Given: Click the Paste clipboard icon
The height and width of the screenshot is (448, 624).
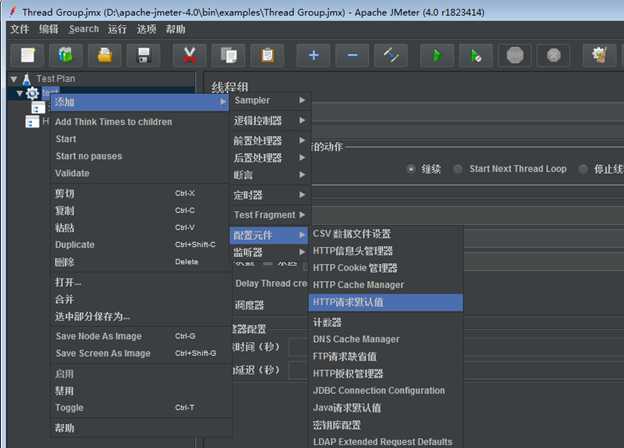Looking at the screenshot, I should pyautogui.click(x=267, y=55).
